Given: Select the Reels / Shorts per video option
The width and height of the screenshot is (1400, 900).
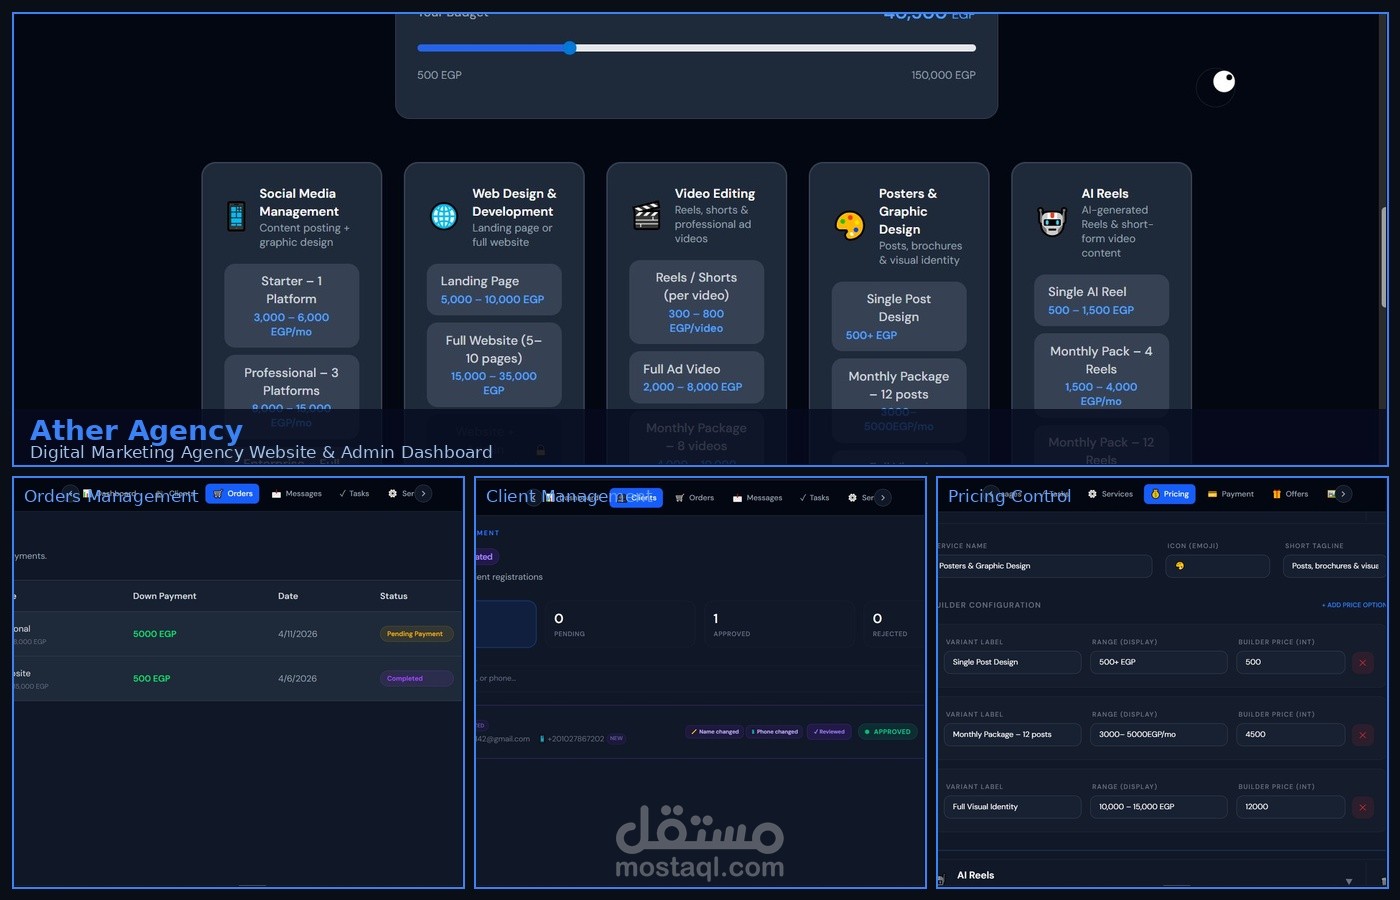Looking at the screenshot, I should point(696,302).
